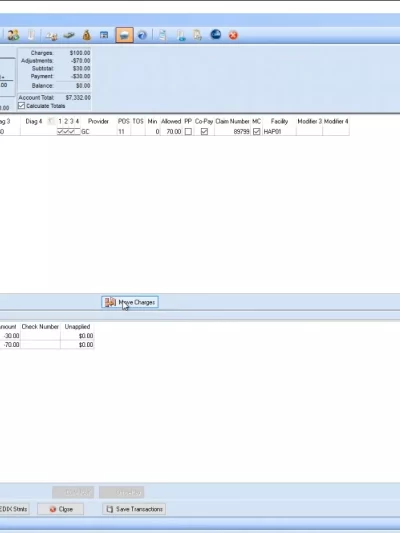The image size is (400, 533).
Task: Click the Claim Number column header
Action: [x=232, y=121]
